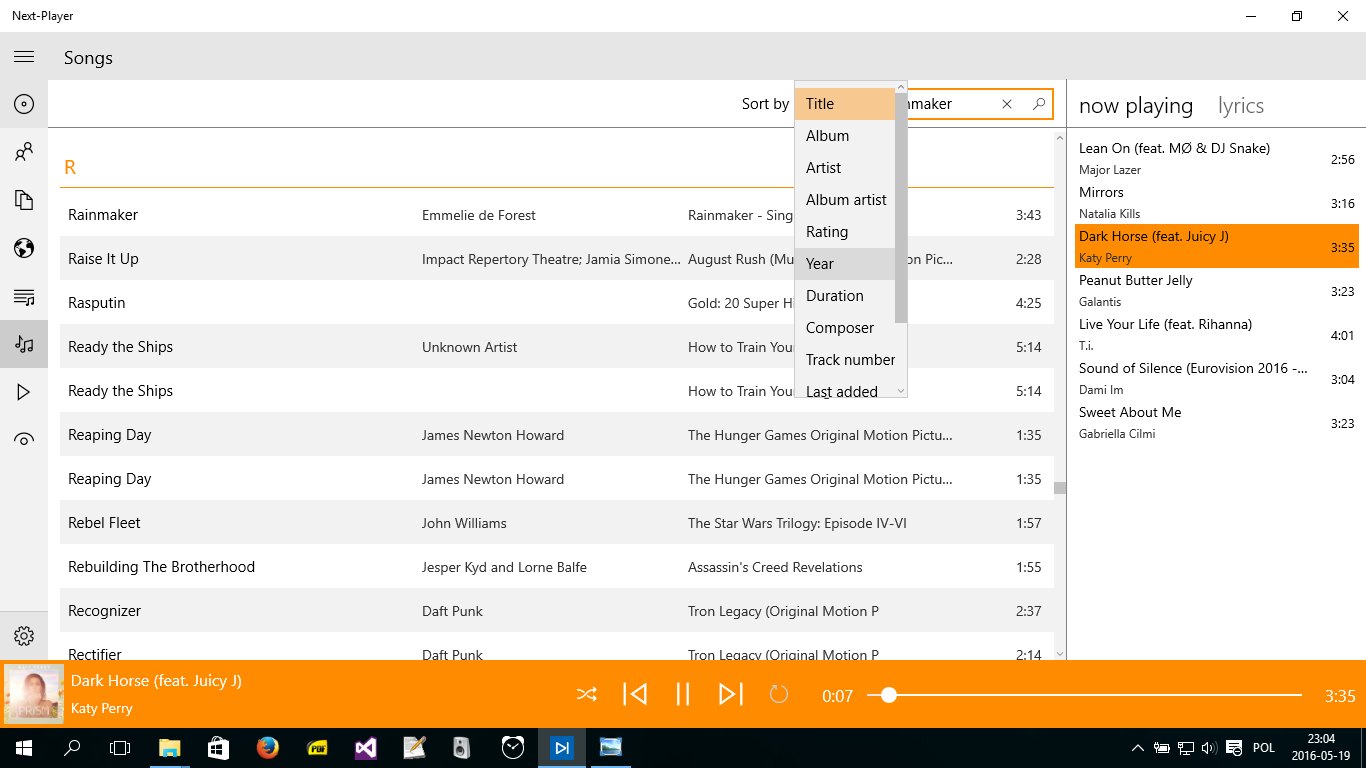Open the hamburger navigation menu

pos(24,57)
